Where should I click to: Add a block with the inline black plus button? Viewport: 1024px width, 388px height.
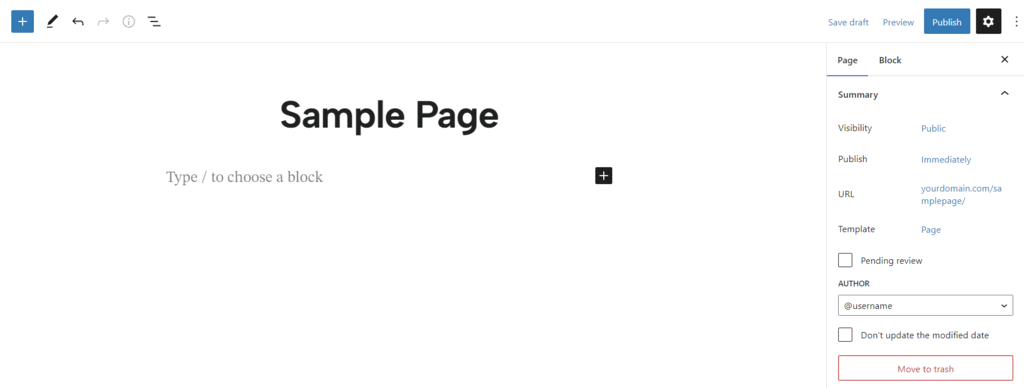[x=603, y=176]
